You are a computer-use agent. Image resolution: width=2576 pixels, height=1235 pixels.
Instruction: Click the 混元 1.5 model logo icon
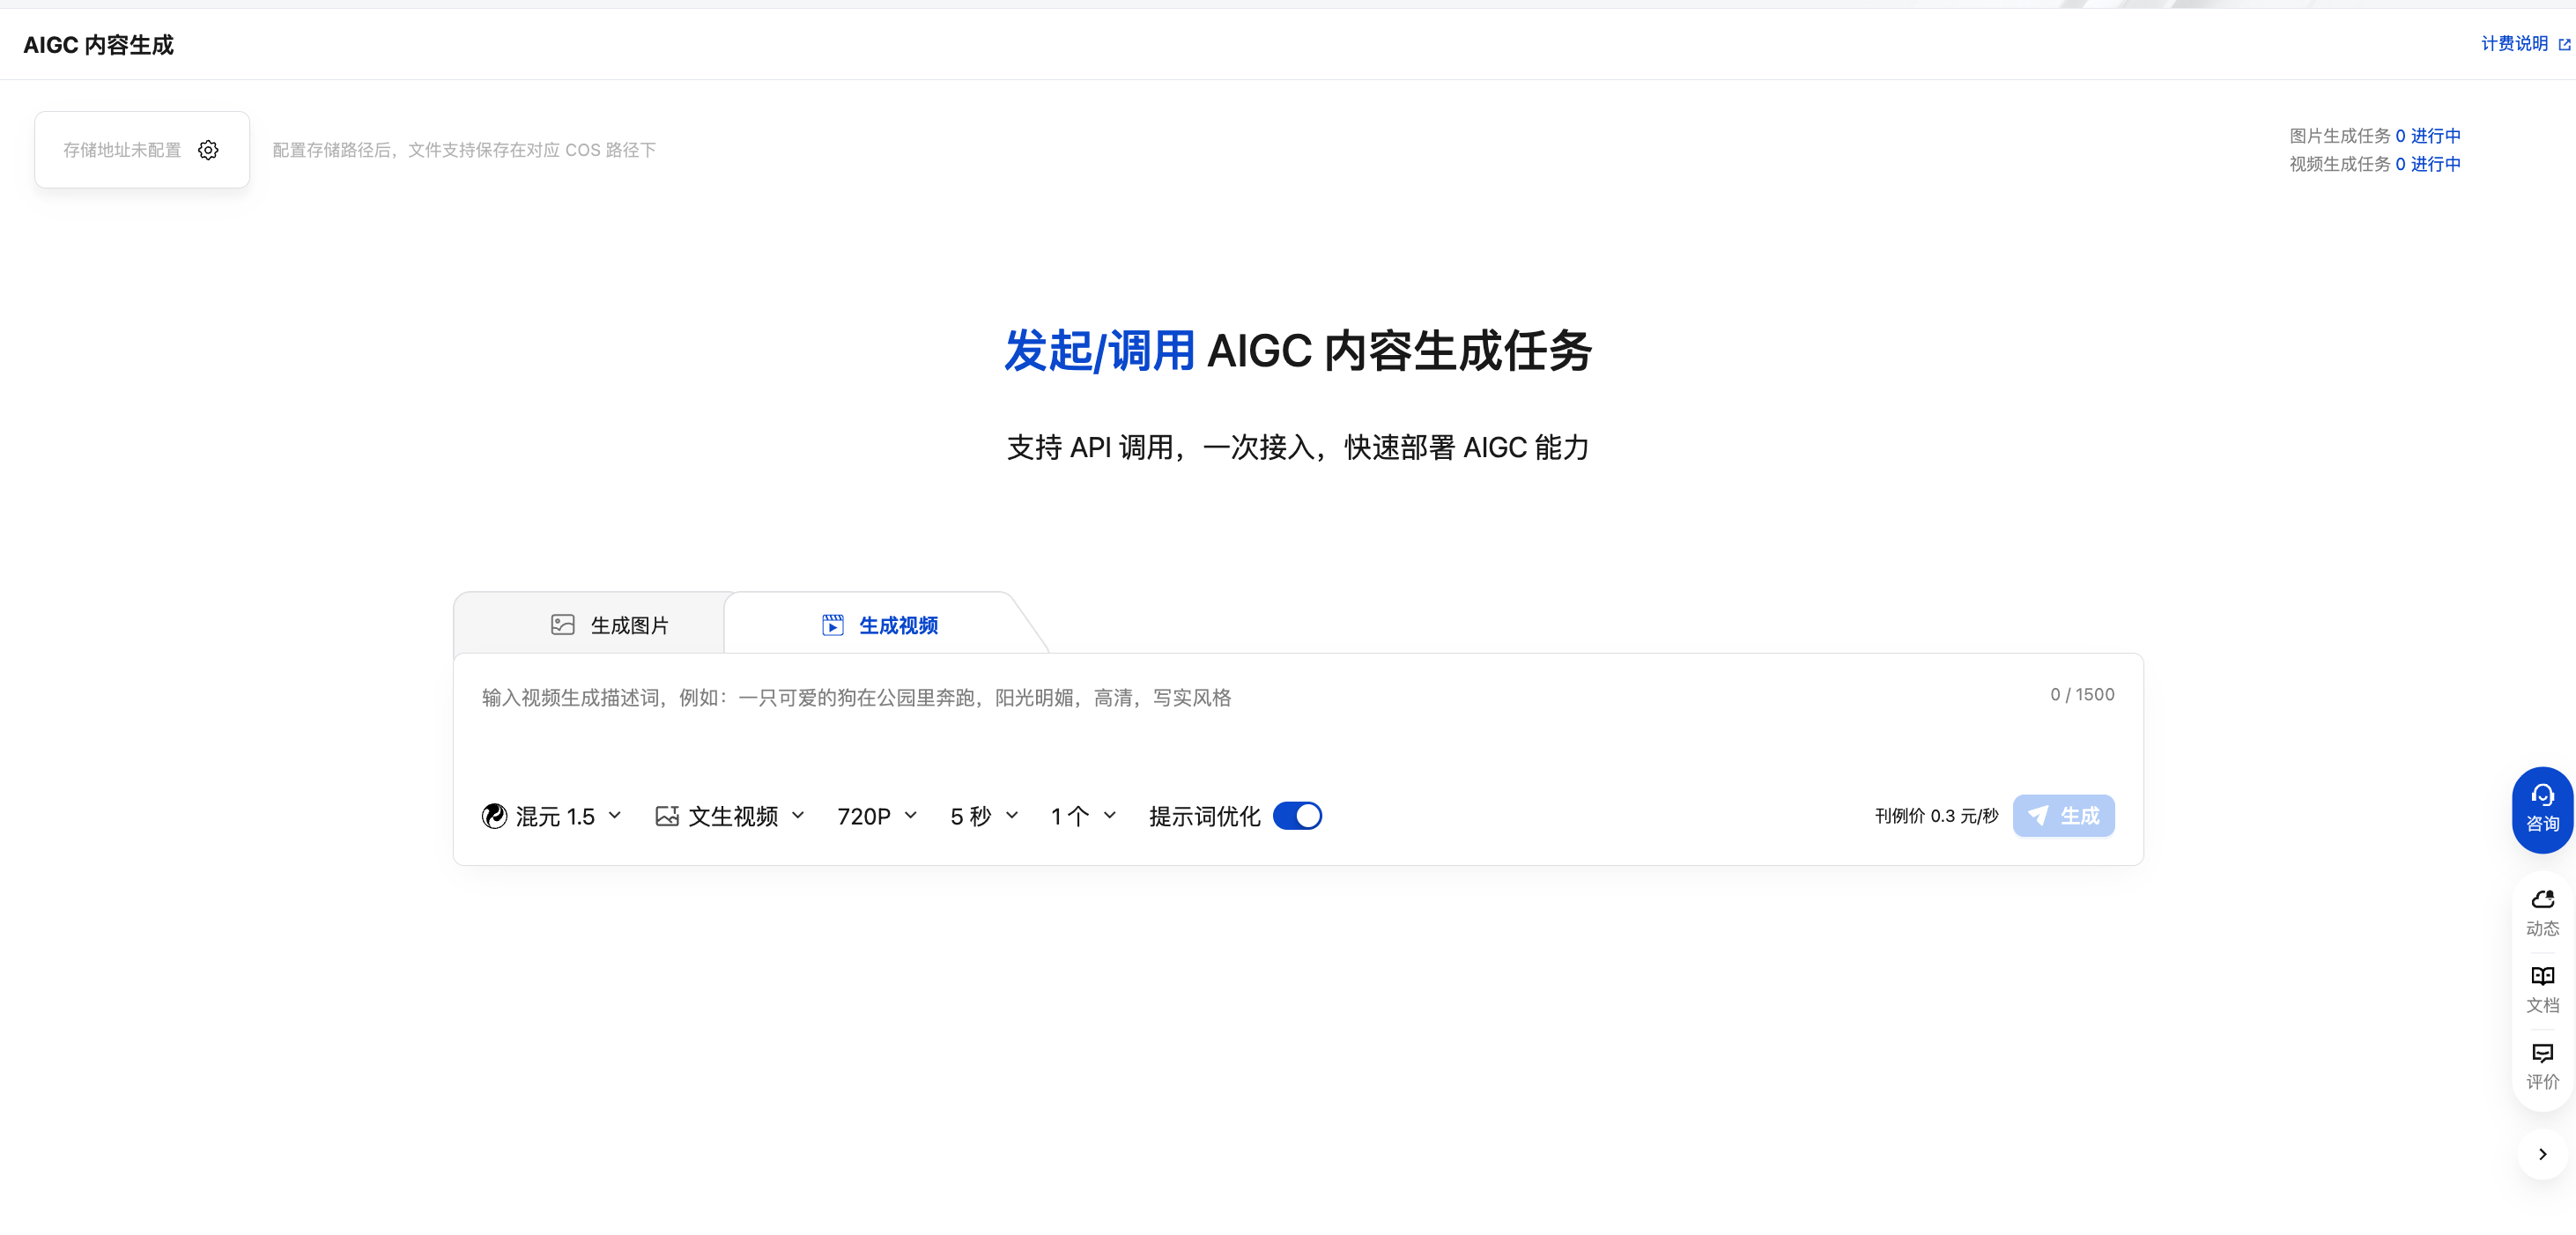pyautogui.click(x=494, y=817)
